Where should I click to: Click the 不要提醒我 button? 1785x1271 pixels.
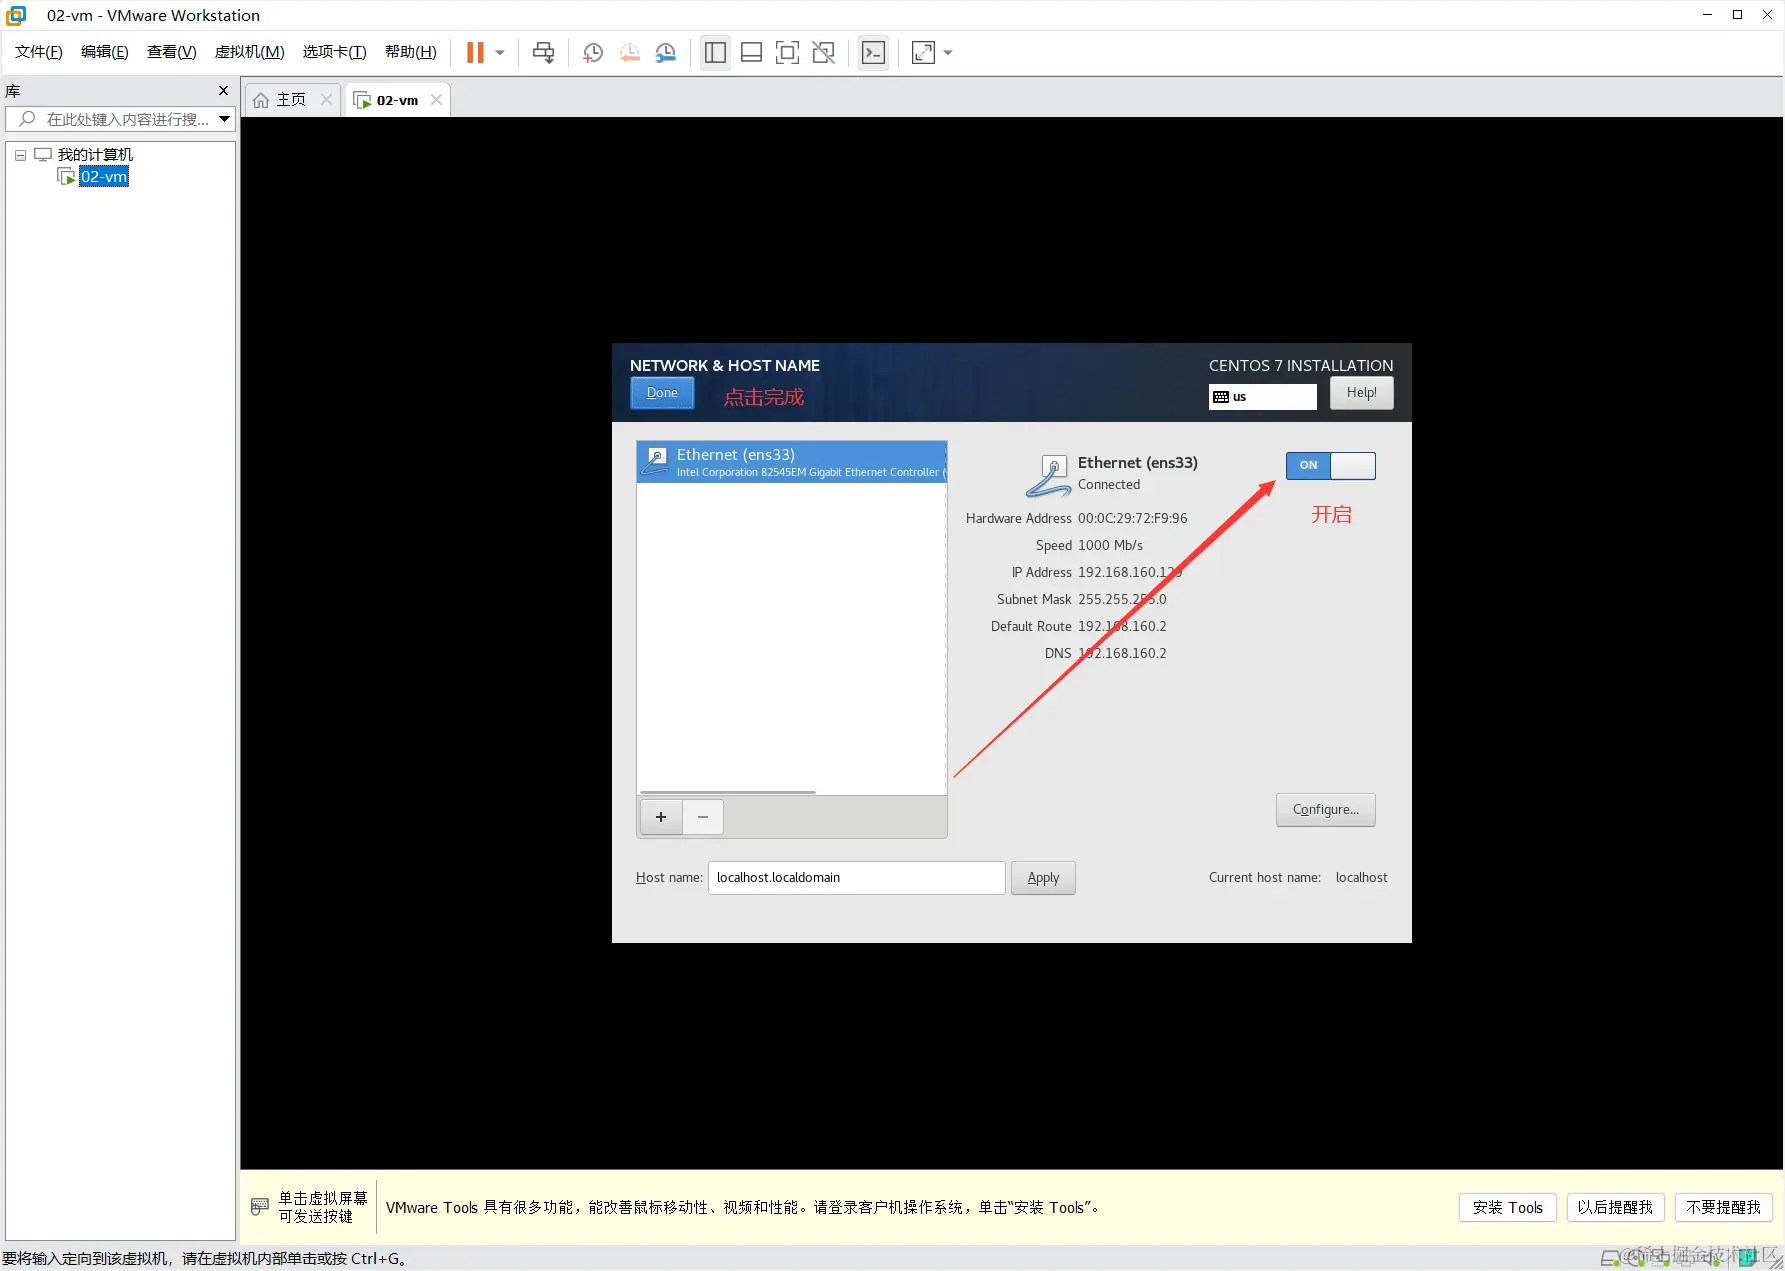click(x=1723, y=1208)
